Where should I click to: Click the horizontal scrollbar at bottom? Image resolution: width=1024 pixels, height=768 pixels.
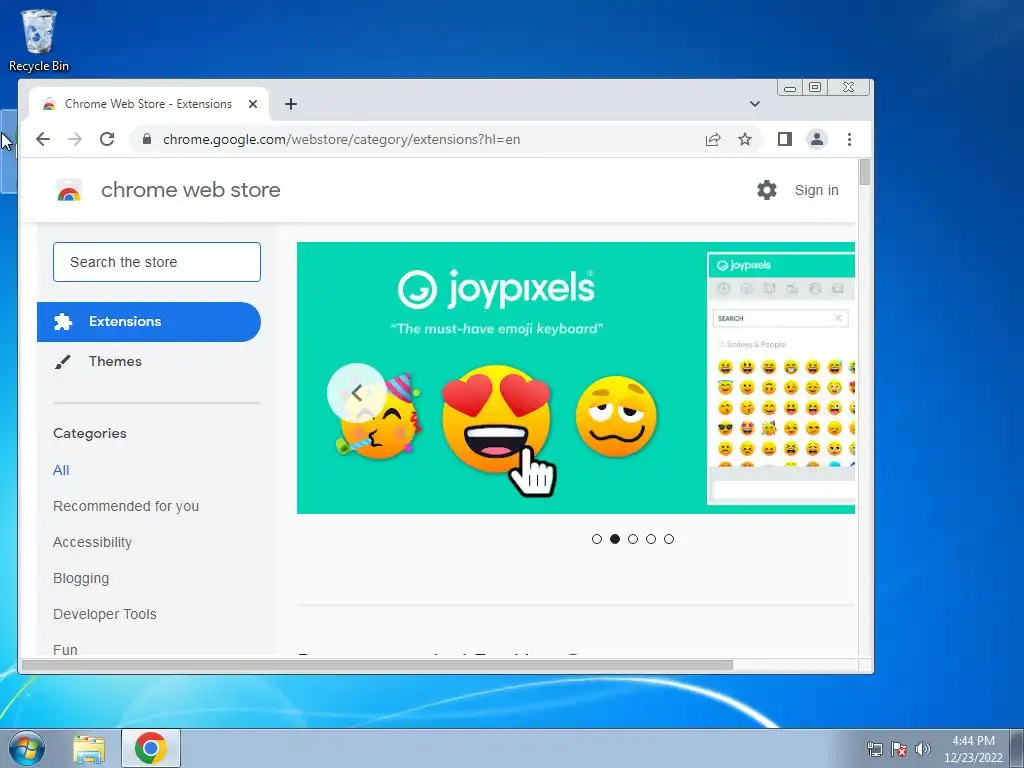pos(377,665)
